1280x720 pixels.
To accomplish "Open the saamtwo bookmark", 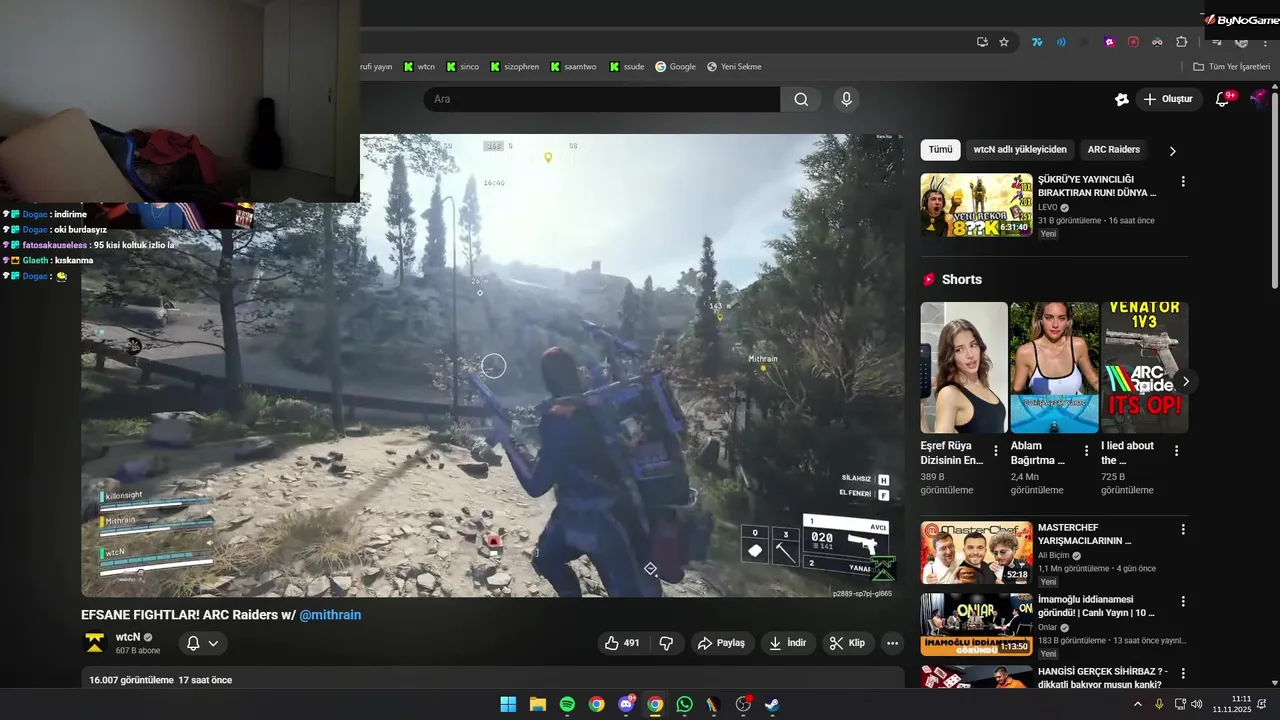I will tap(572, 67).
